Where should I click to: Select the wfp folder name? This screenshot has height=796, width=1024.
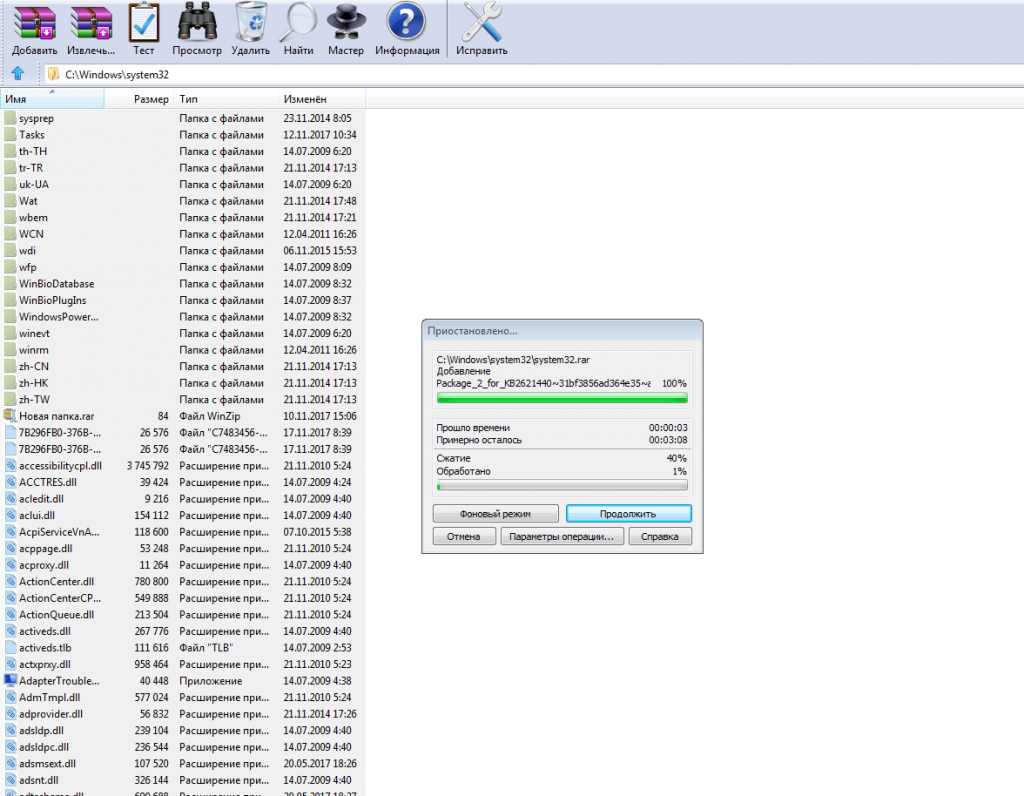pyautogui.click(x=27, y=267)
